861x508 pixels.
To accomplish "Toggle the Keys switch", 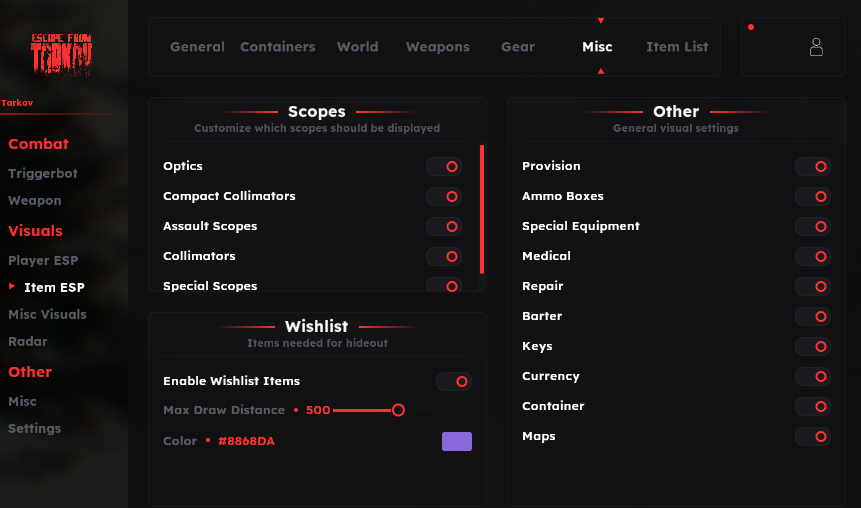I will coord(813,347).
